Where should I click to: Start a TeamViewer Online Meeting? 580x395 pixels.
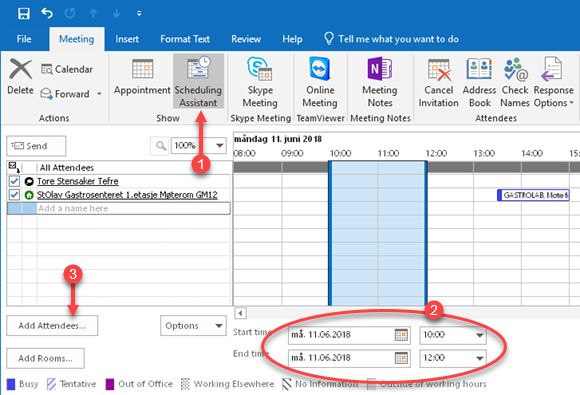(x=320, y=82)
